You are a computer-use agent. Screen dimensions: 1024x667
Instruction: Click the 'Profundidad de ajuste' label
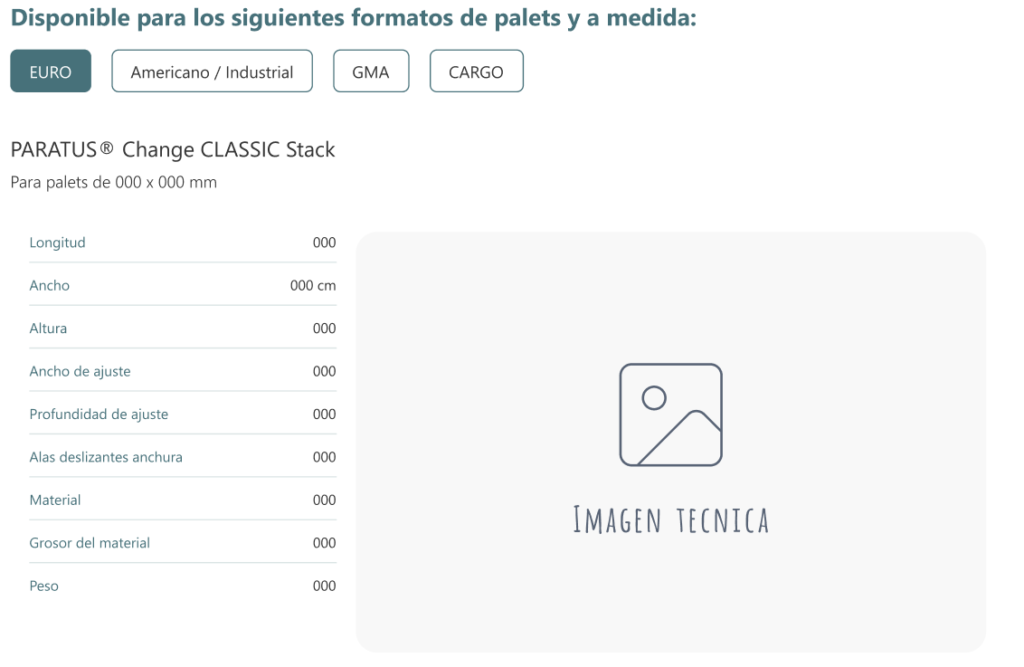[99, 415]
